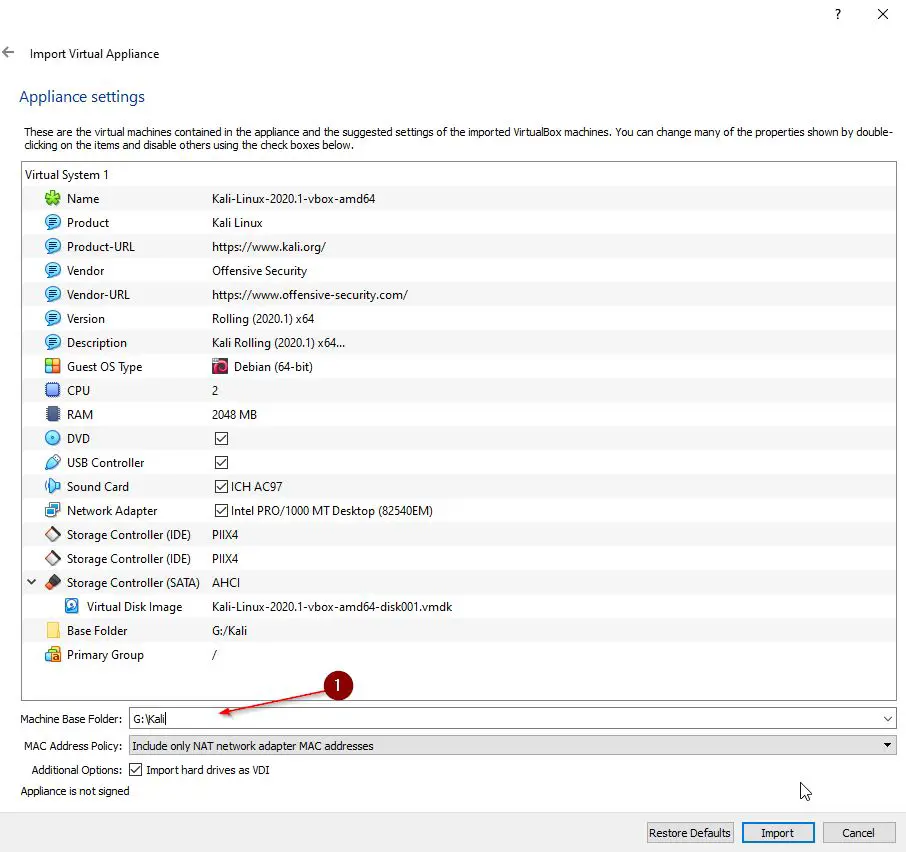Image resolution: width=906 pixels, height=852 pixels.
Task: Open the Machine Base Folder dropdown arrow
Action: [888, 719]
